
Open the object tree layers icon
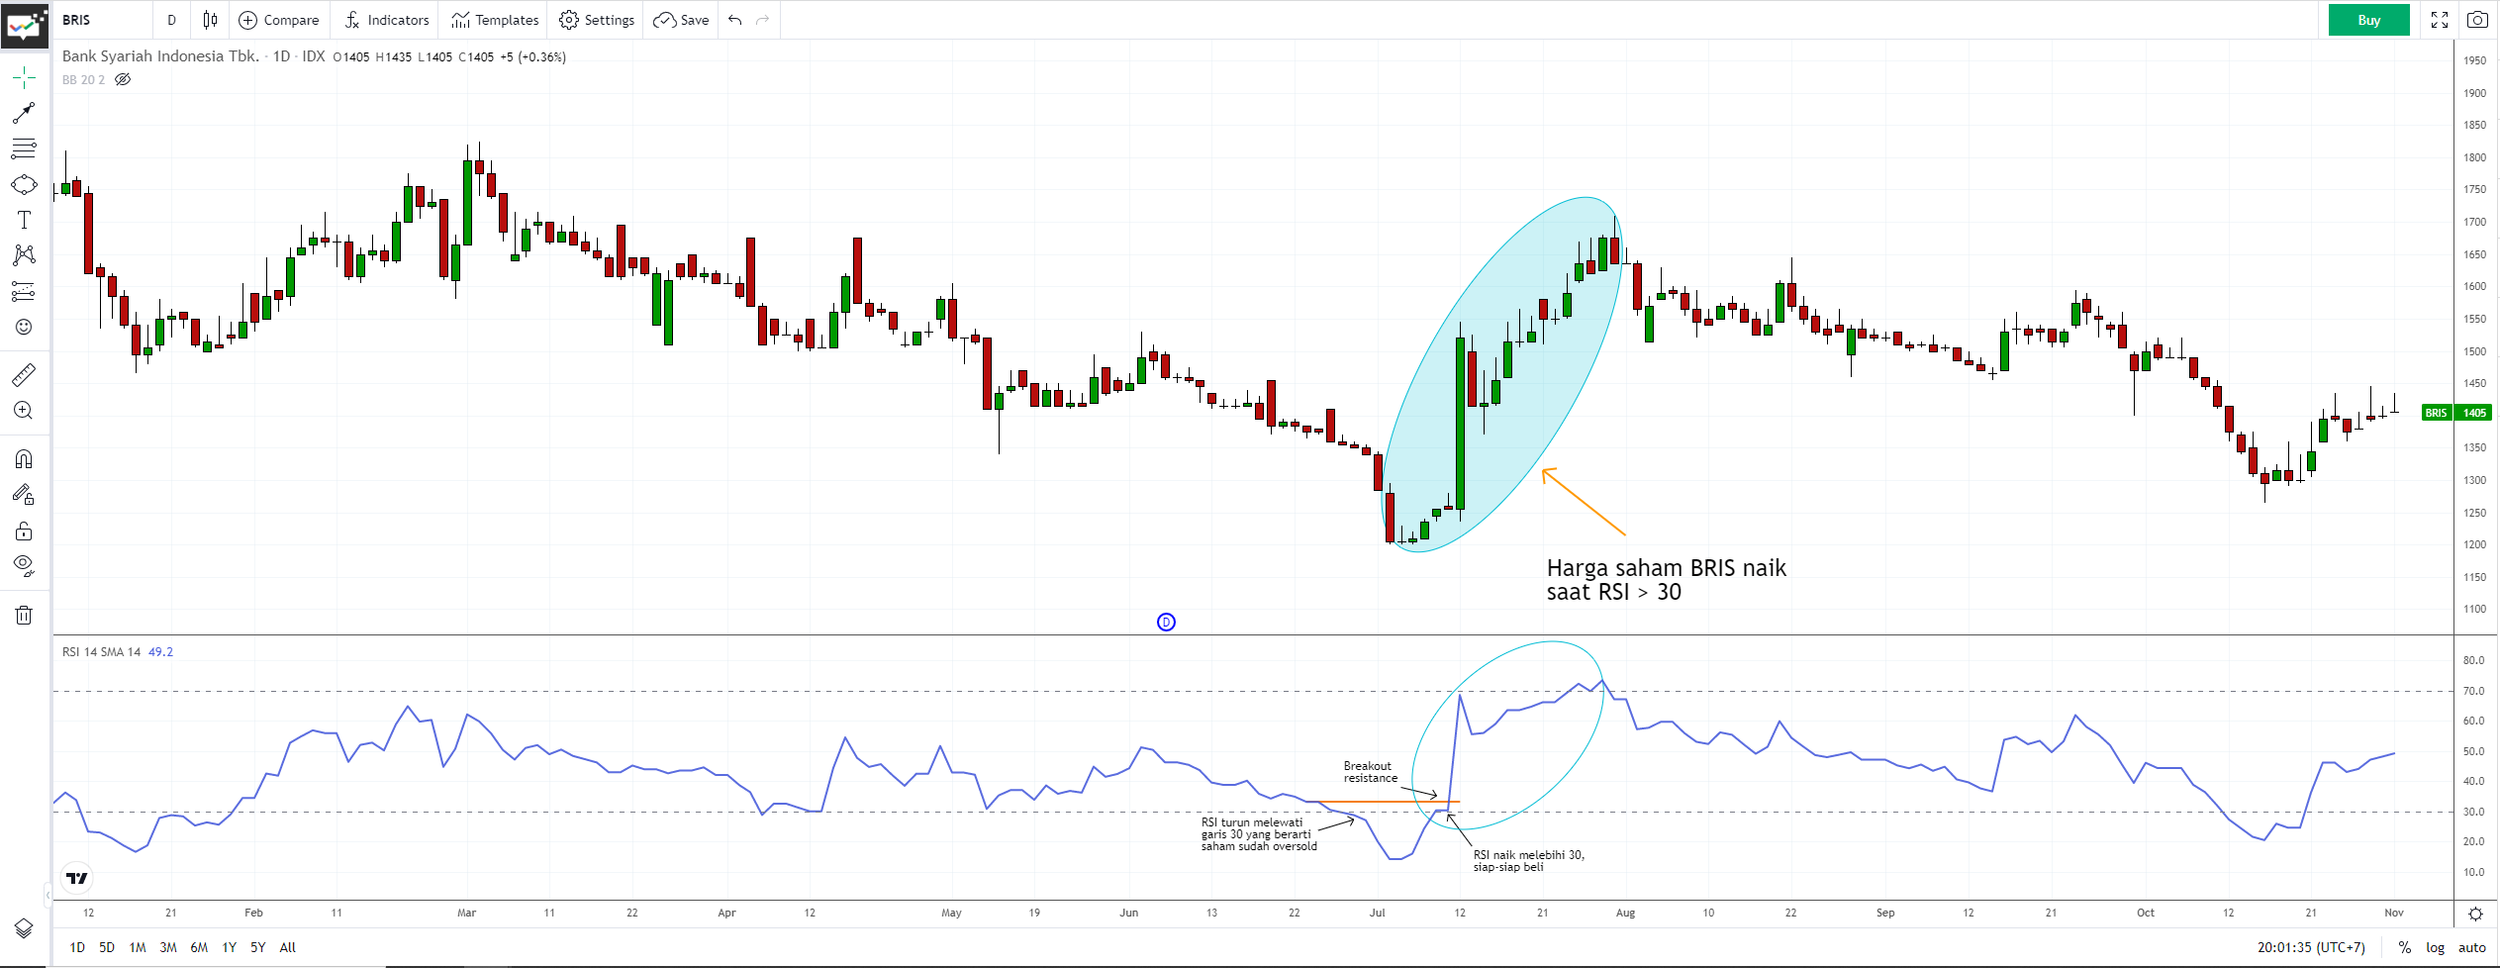[x=24, y=928]
